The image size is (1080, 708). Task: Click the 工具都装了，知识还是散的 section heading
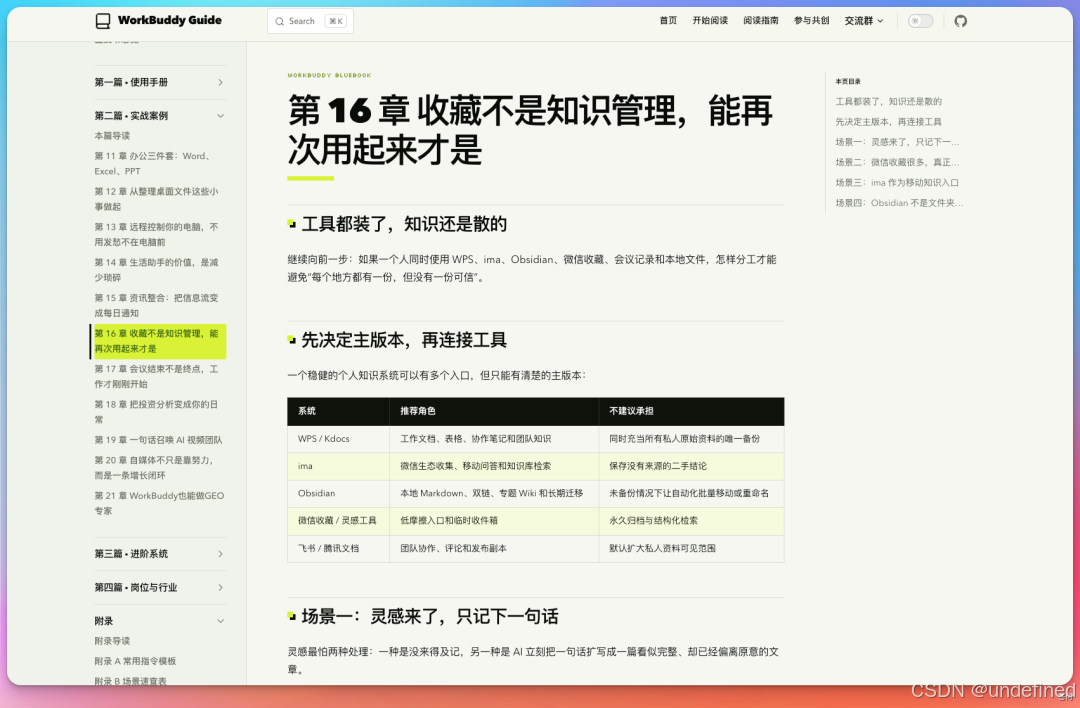tap(404, 224)
